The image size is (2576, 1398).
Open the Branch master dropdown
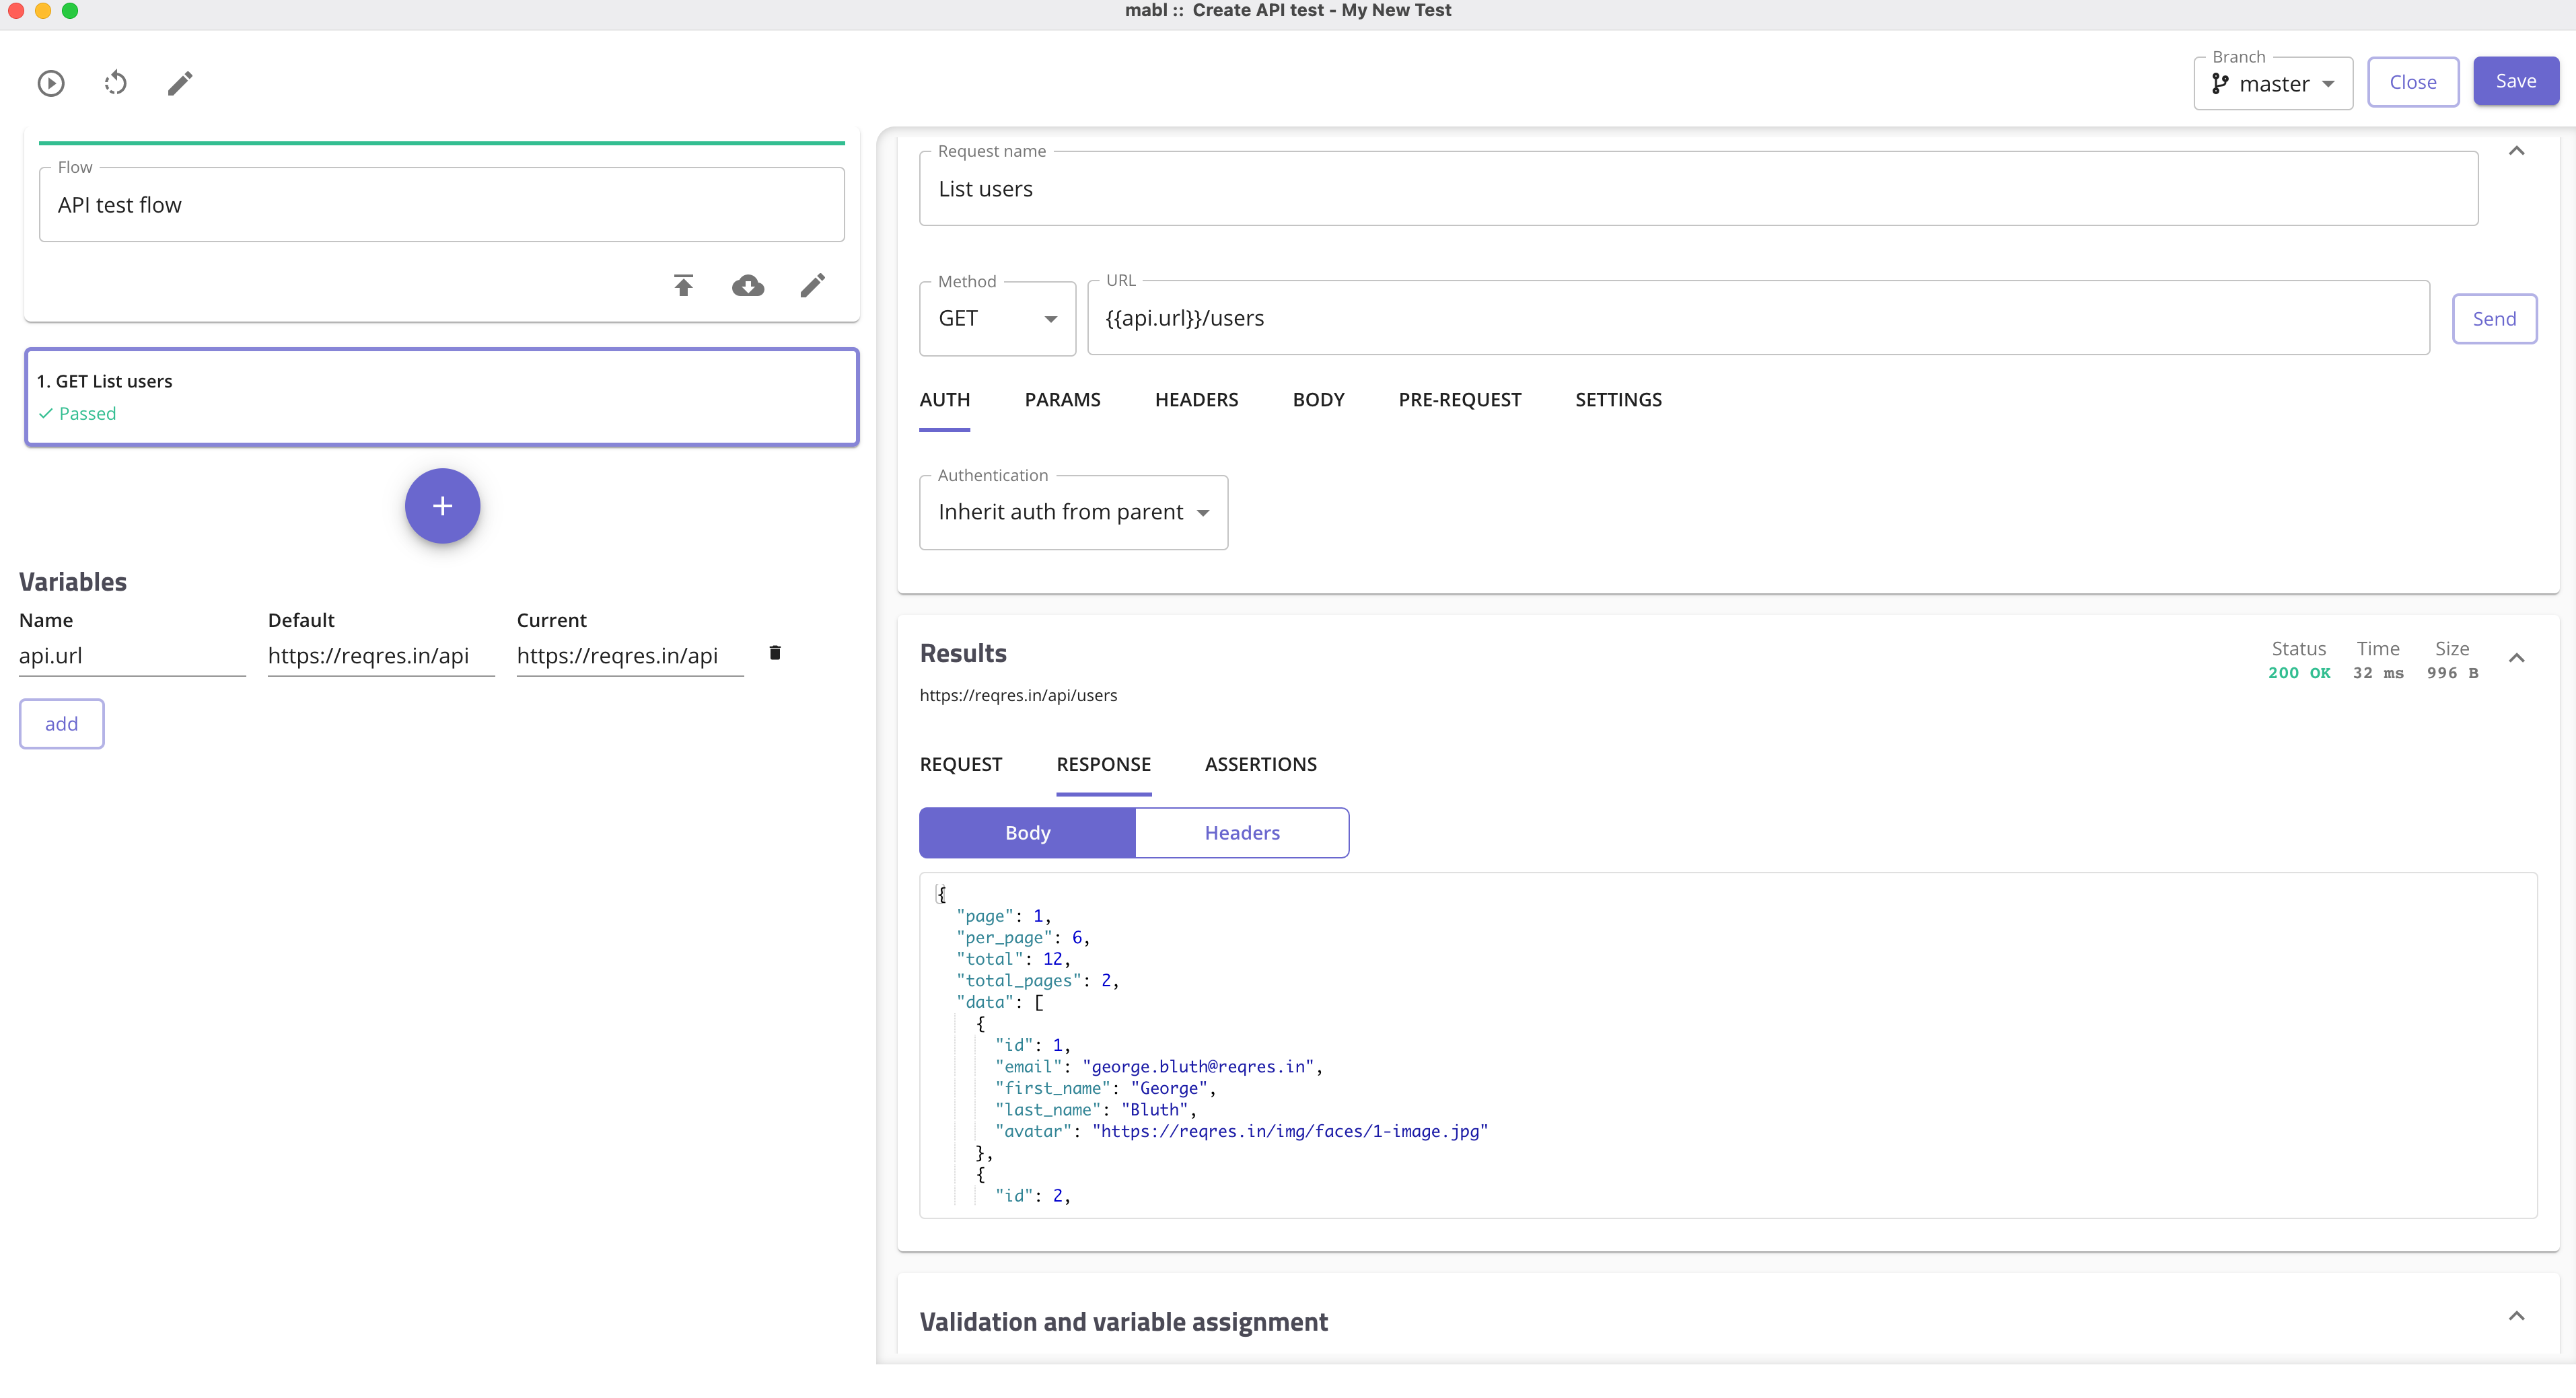click(x=2272, y=84)
